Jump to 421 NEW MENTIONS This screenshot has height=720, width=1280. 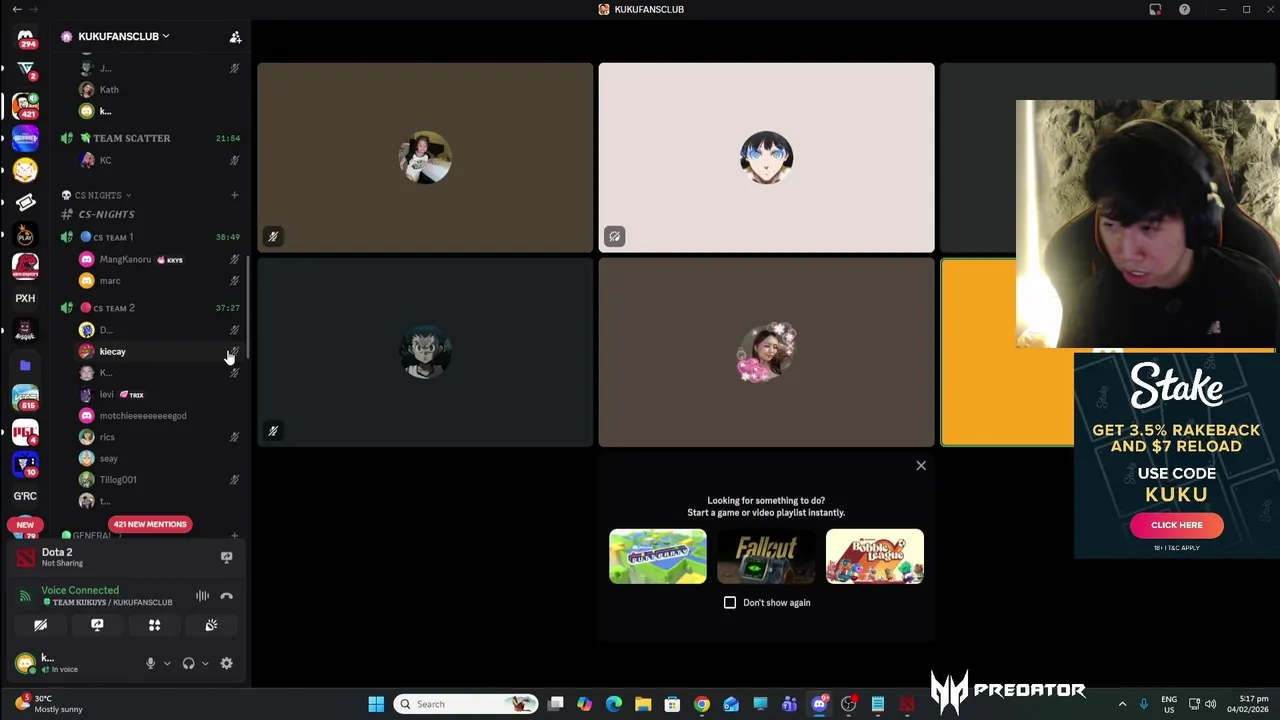[x=150, y=524]
